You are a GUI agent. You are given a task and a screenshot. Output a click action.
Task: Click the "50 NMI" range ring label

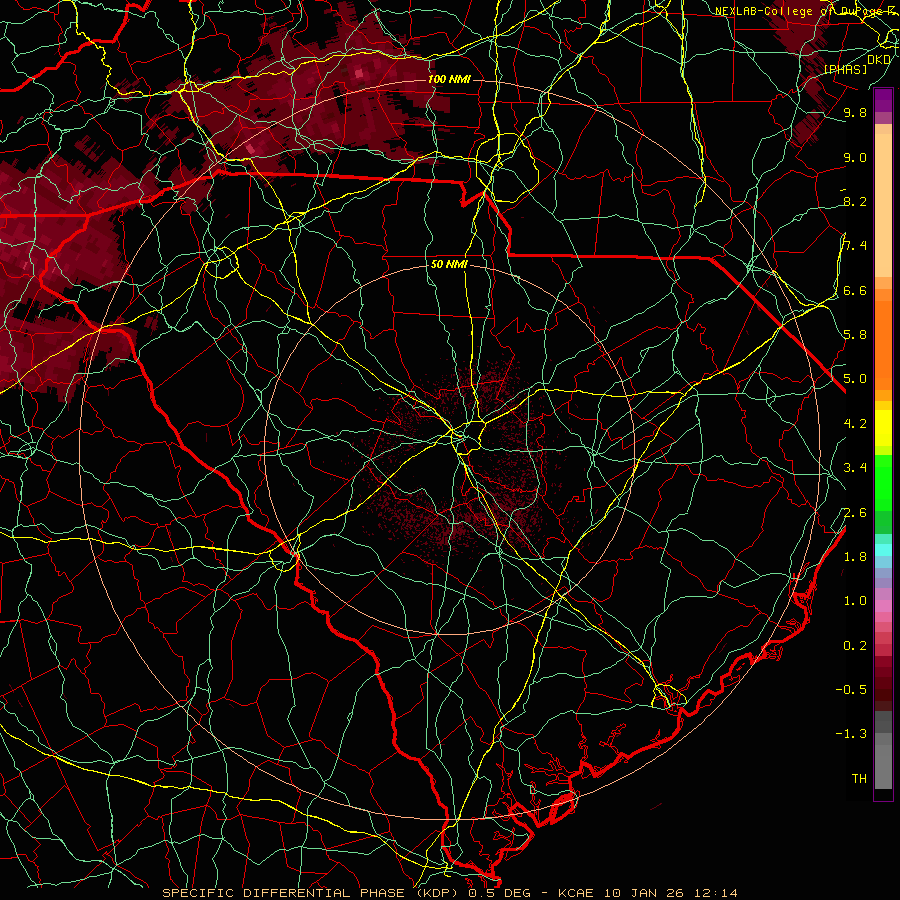pos(449,265)
